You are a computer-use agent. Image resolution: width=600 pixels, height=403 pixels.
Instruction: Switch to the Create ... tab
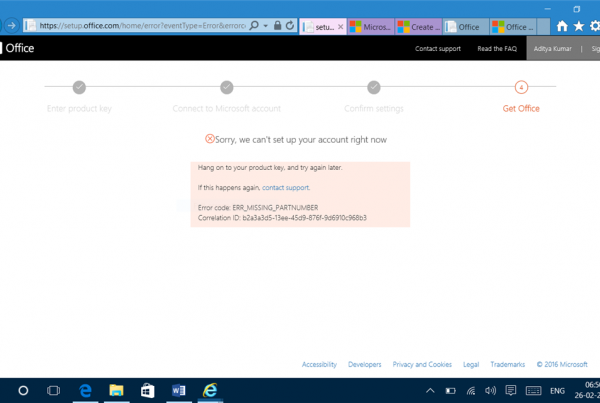[x=418, y=27]
